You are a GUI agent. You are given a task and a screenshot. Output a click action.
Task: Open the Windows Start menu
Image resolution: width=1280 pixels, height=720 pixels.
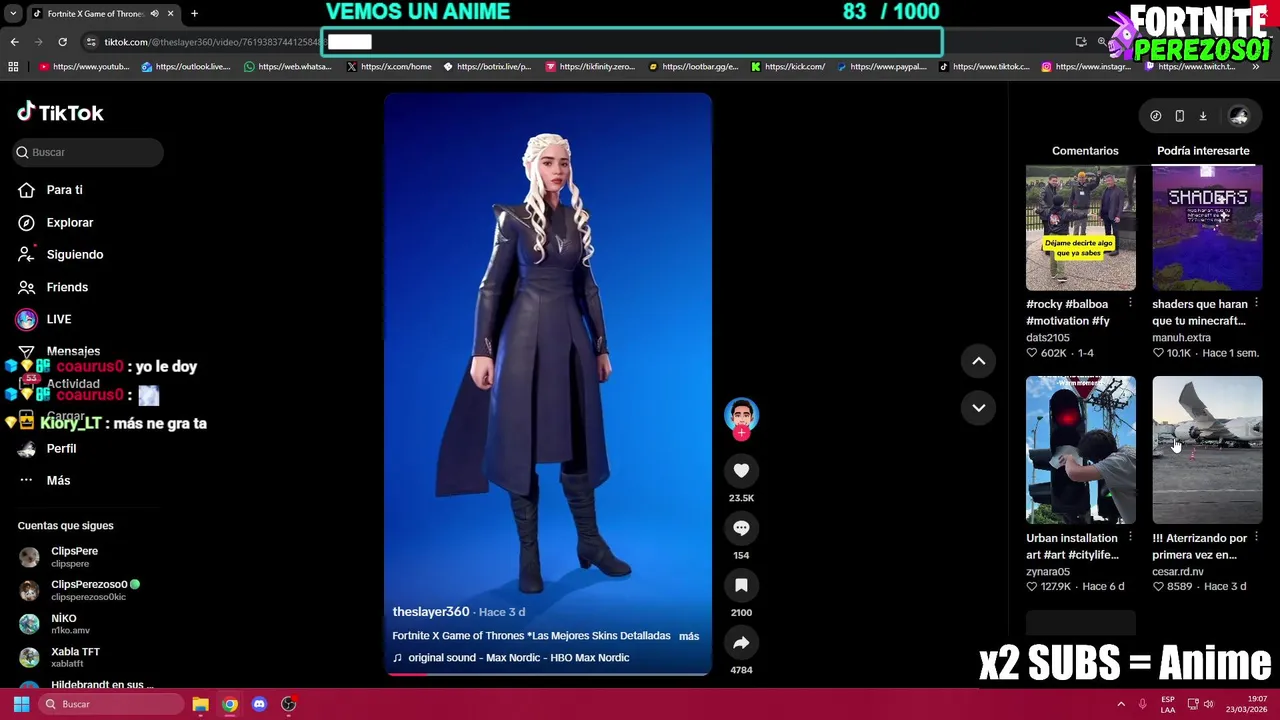click(x=21, y=704)
